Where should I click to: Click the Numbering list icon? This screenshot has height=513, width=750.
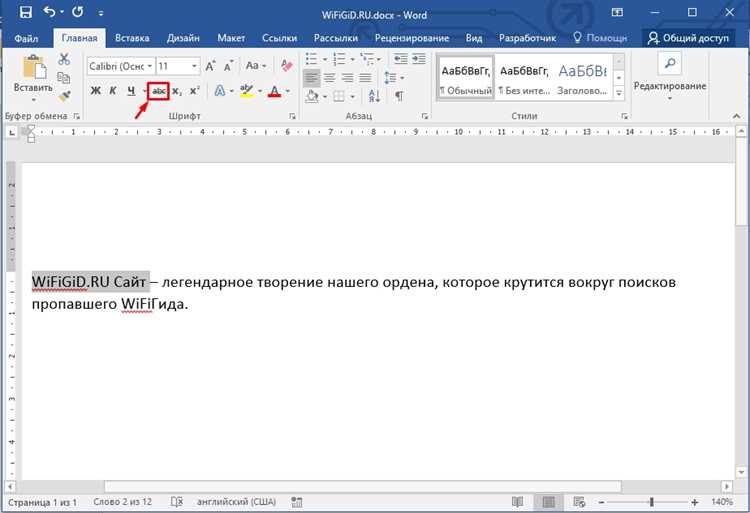(x=339, y=59)
